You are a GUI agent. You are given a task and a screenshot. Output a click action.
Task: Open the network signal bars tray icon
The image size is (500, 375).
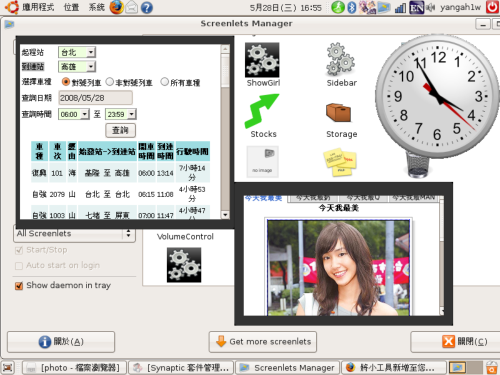pyautogui.click(x=400, y=8)
